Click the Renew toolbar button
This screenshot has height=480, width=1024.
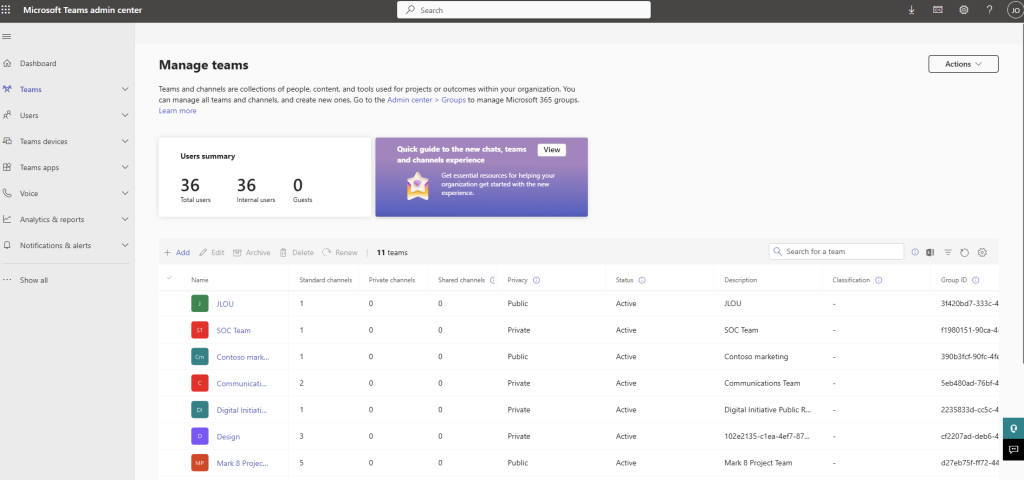(340, 253)
